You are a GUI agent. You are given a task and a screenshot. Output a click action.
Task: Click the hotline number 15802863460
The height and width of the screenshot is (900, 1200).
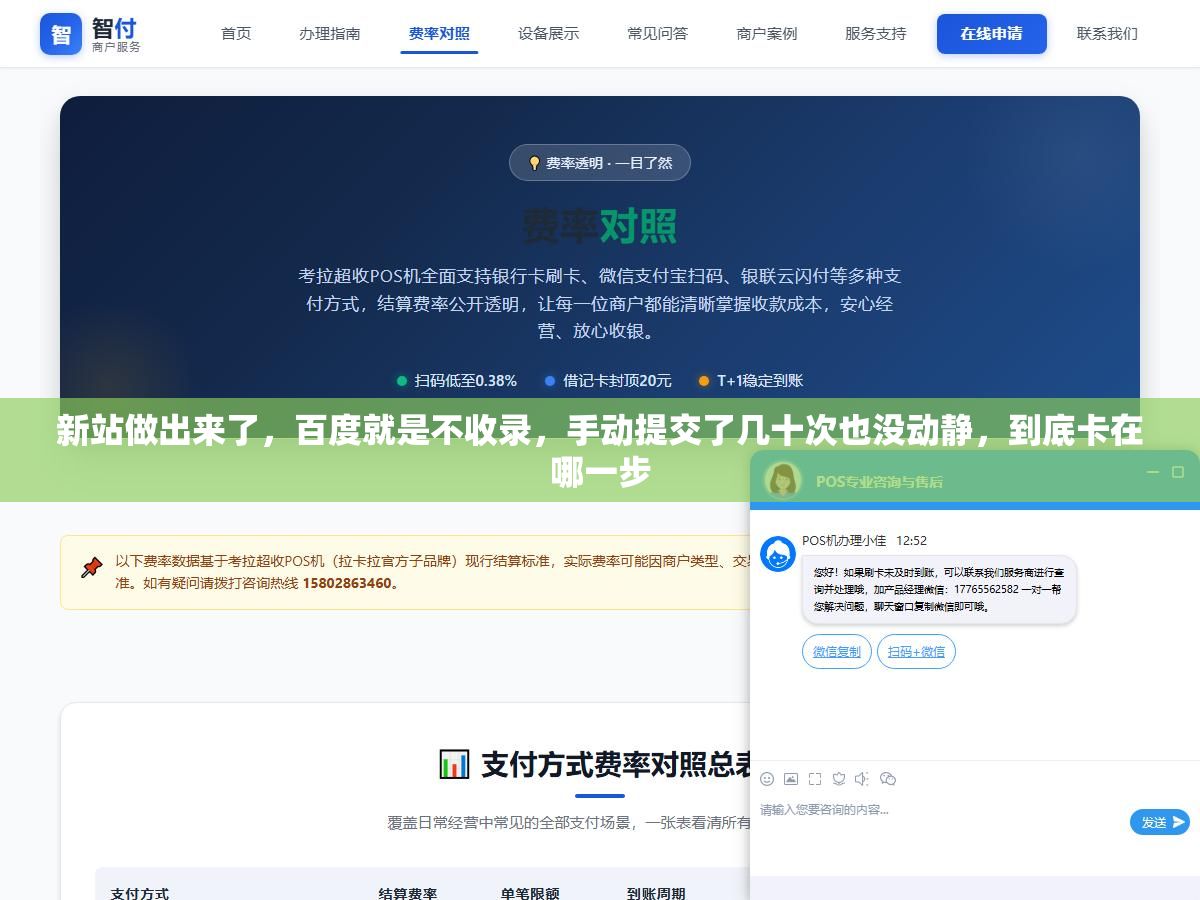347,583
